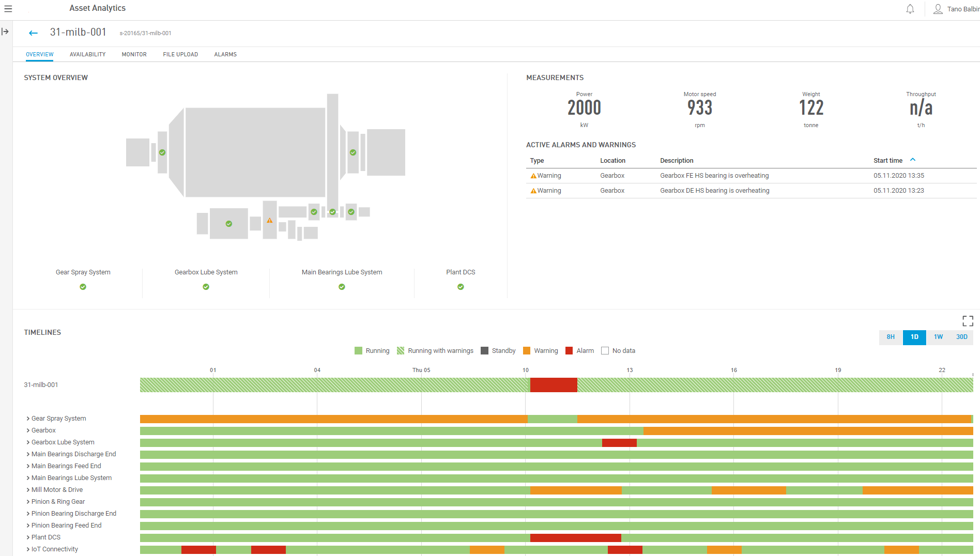Enter fullscreen mode for timelines
This screenshot has width=980, height=556.
[968, 321]
